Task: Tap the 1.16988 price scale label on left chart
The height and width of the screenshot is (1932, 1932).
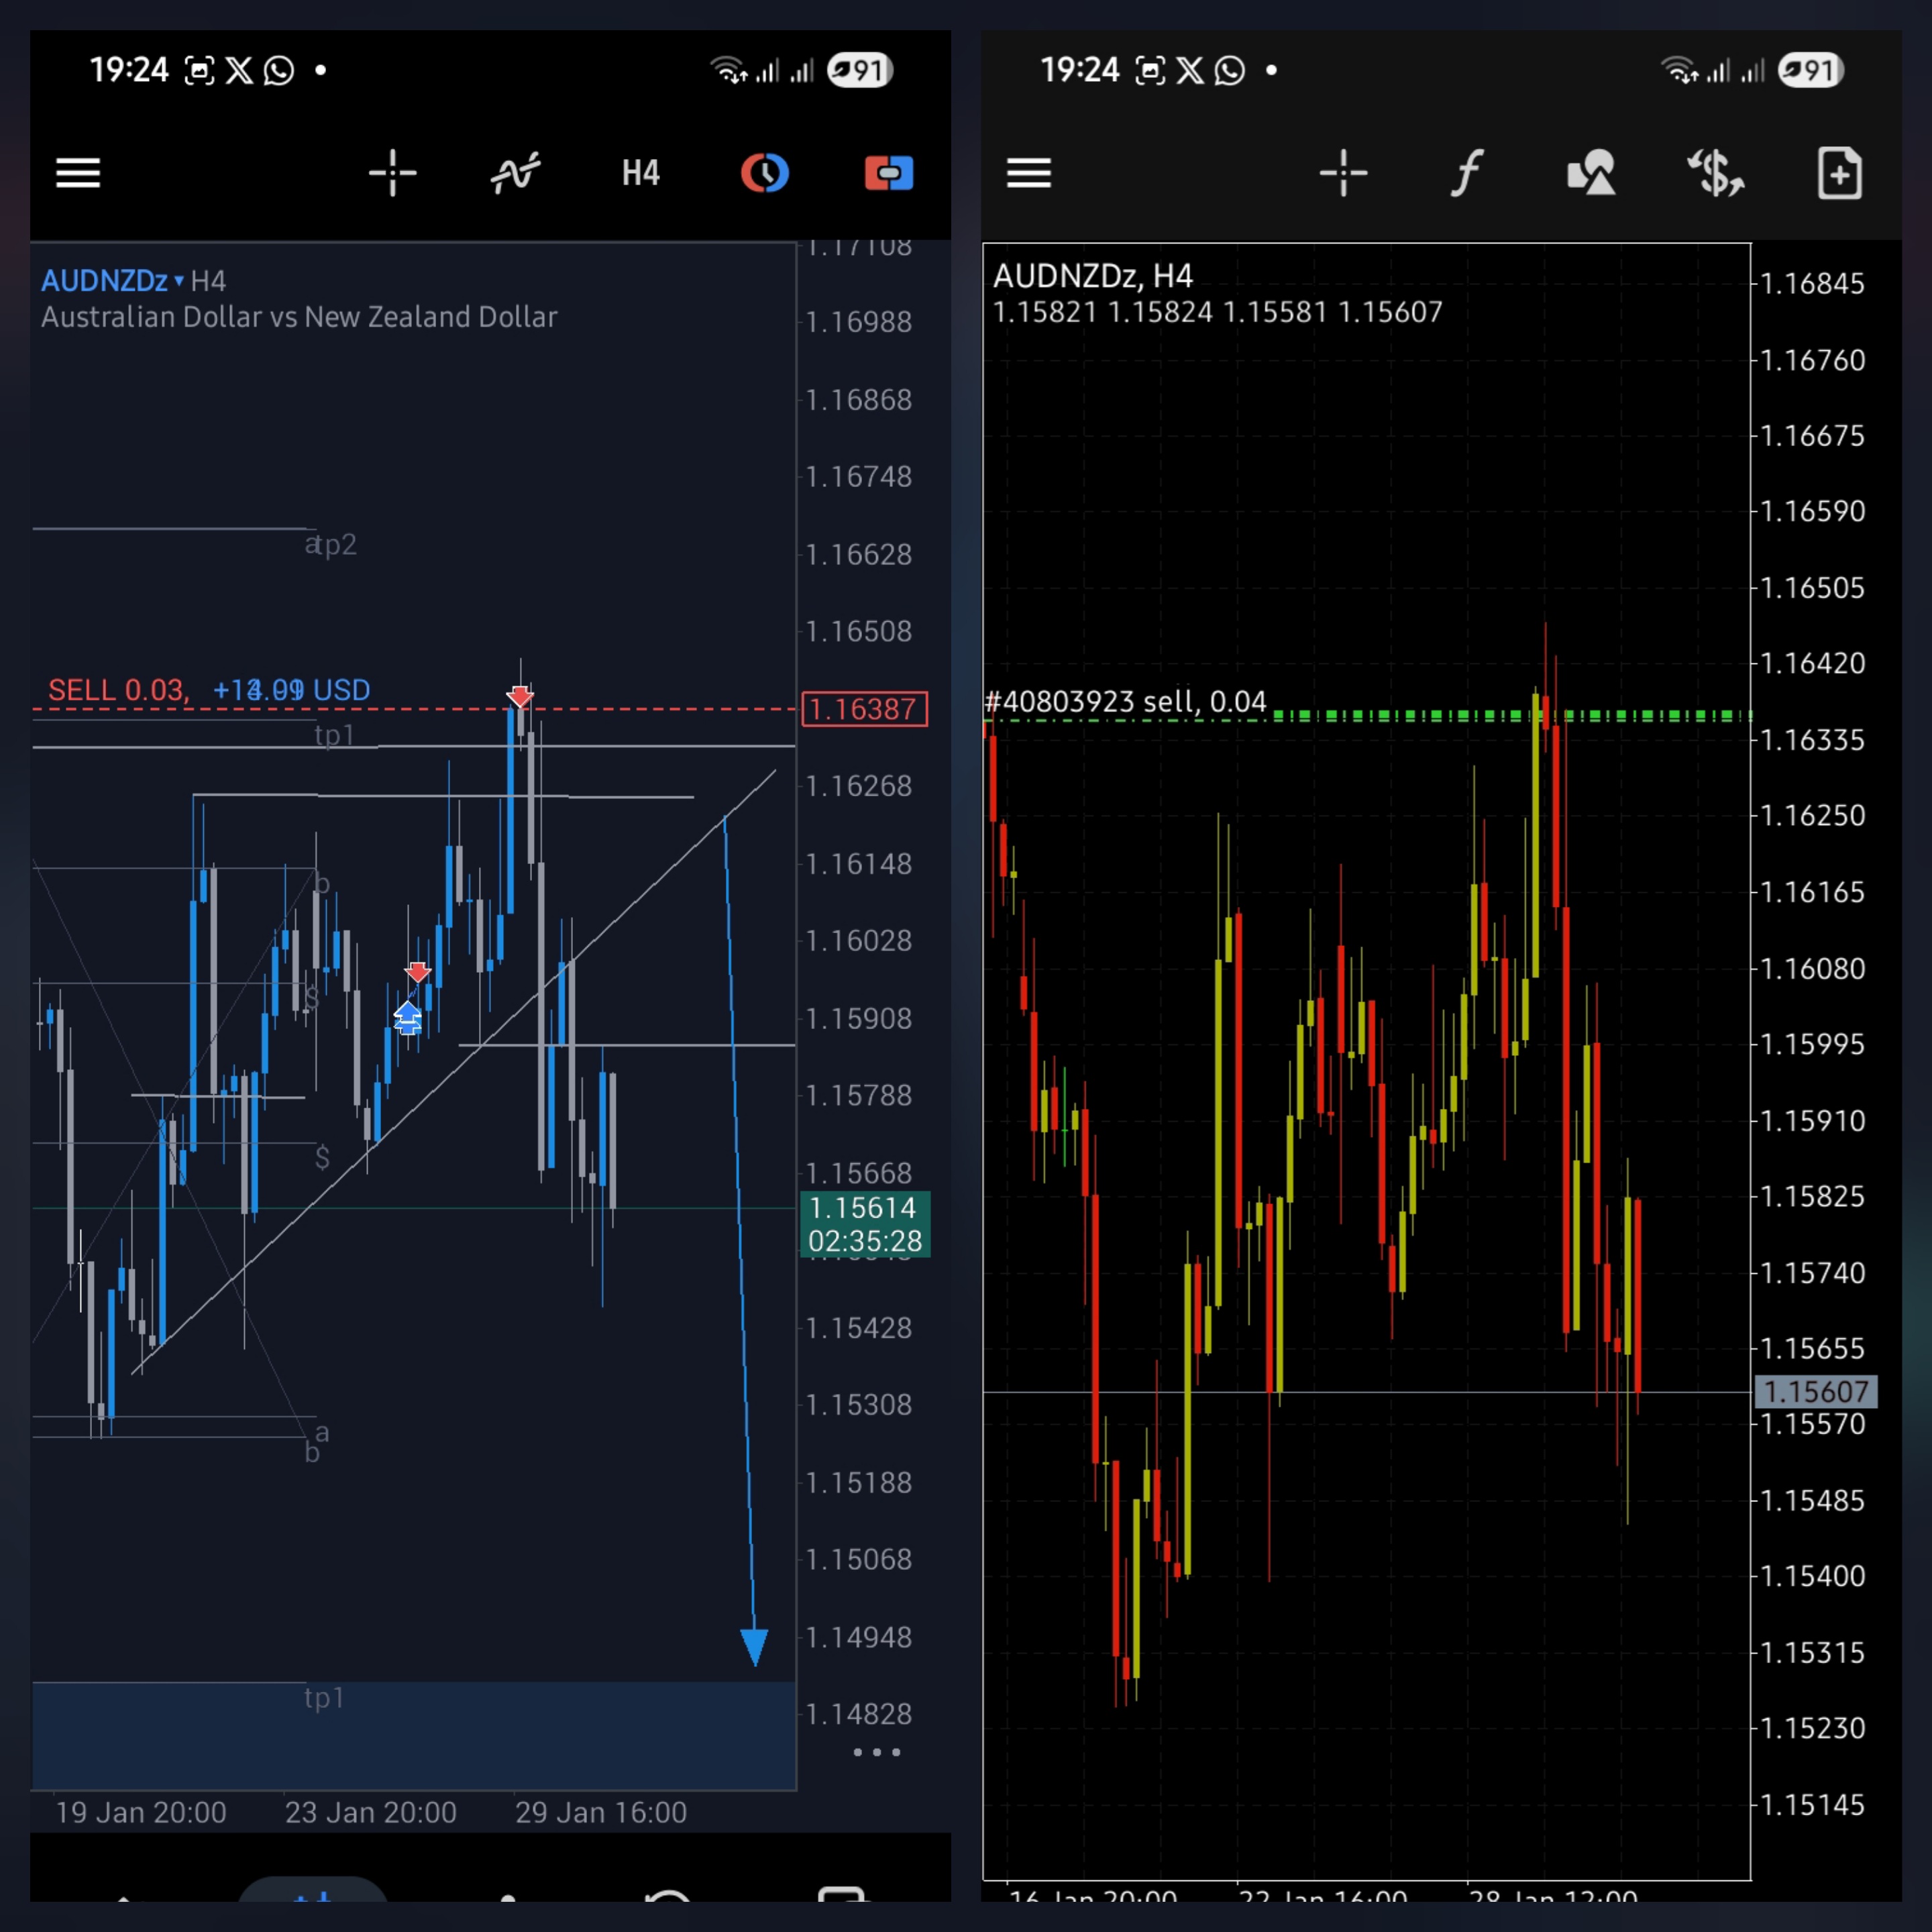Action: tap(858, 322)
